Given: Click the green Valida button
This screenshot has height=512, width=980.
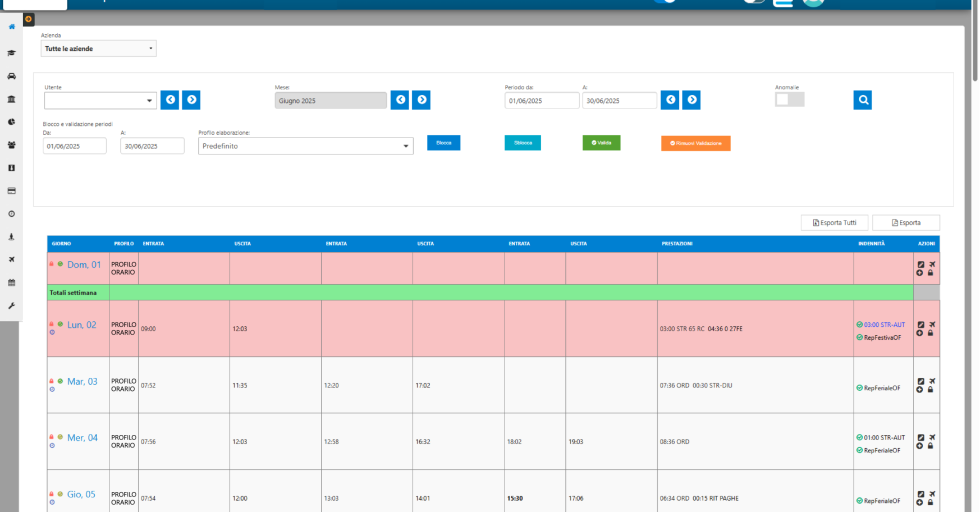Looking at the screenshot, I should point(601,143).
